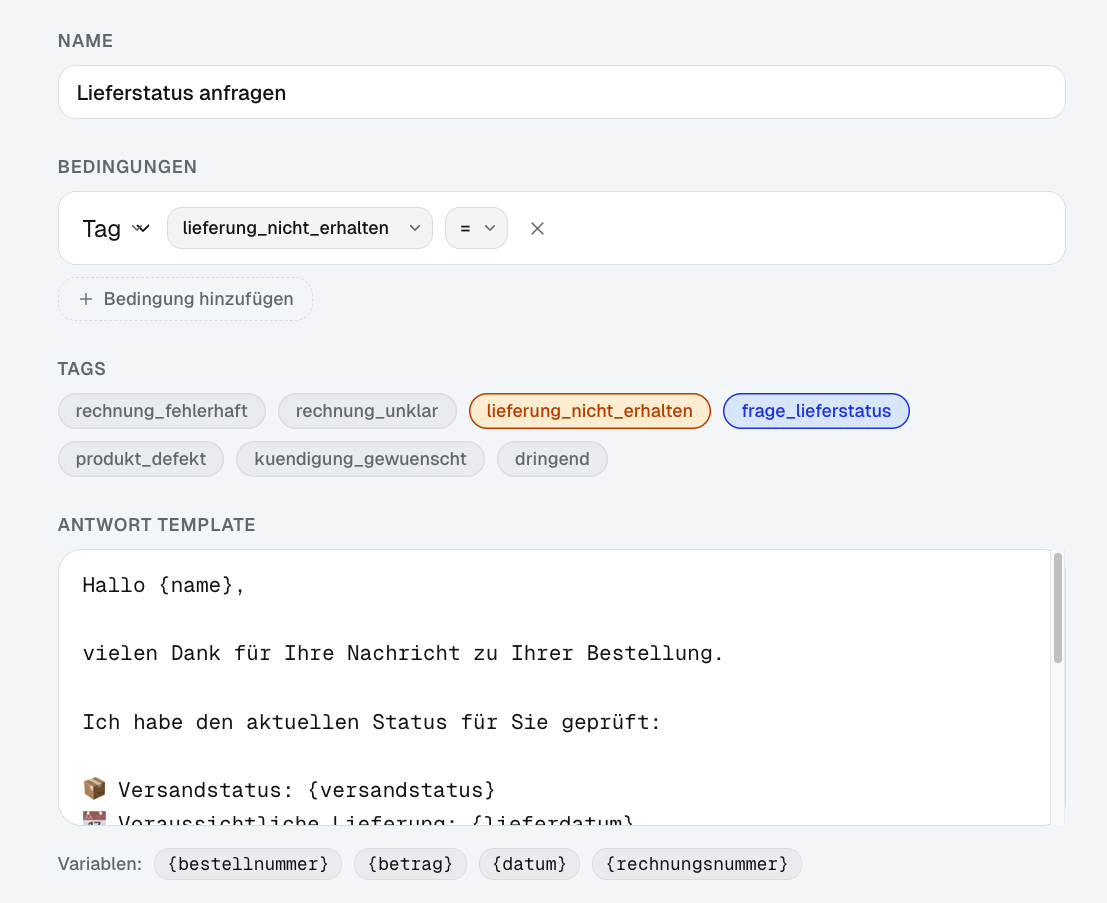Click the Bedingung hinzufügen button
The width and height of the screenshot is (1107, 903).
pos(184,299)
